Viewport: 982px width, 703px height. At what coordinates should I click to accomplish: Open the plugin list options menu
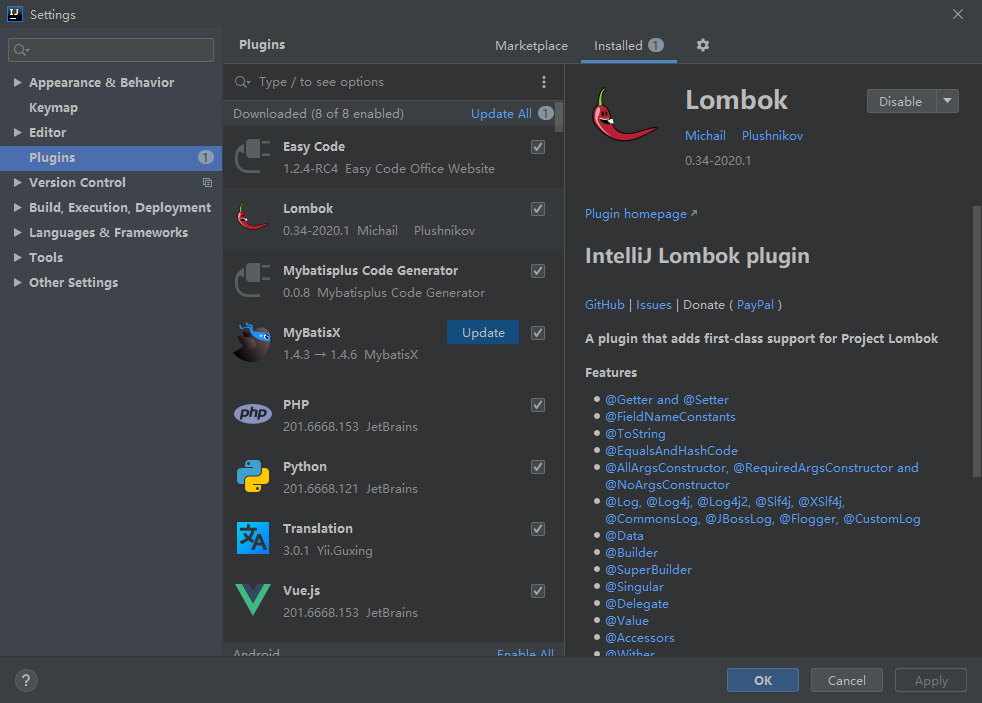pyautogui.click(x=544, y=82)
